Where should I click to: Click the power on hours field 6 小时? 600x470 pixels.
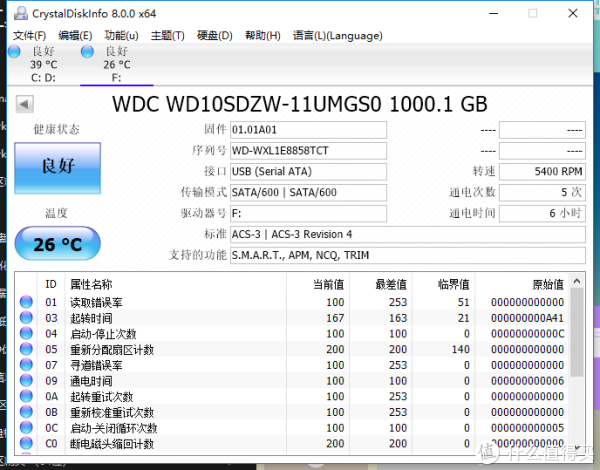(x=542, y=213)
